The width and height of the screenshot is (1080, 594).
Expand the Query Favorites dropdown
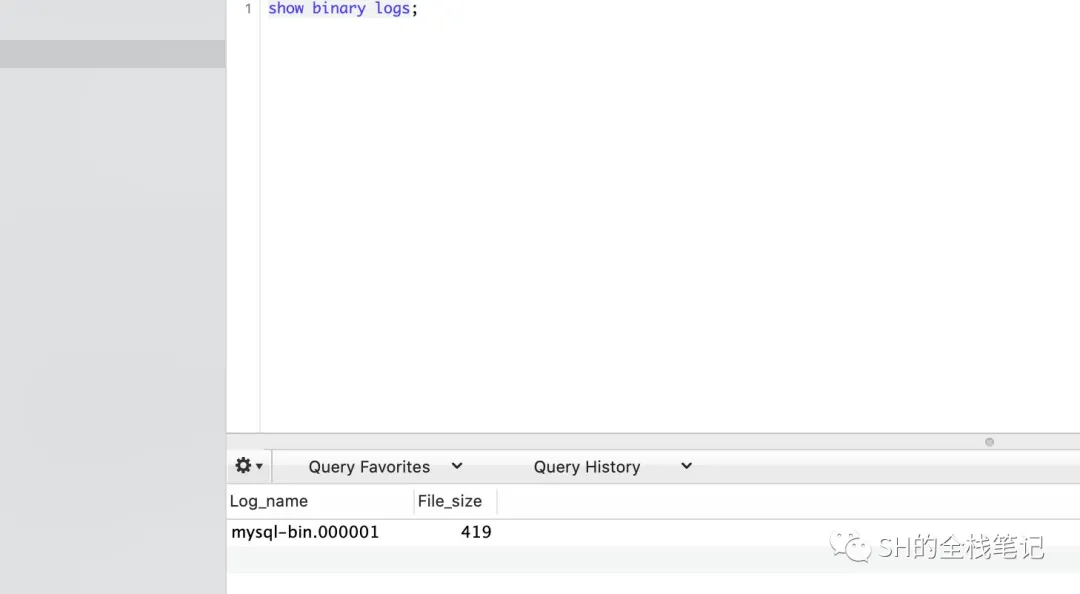369,467
